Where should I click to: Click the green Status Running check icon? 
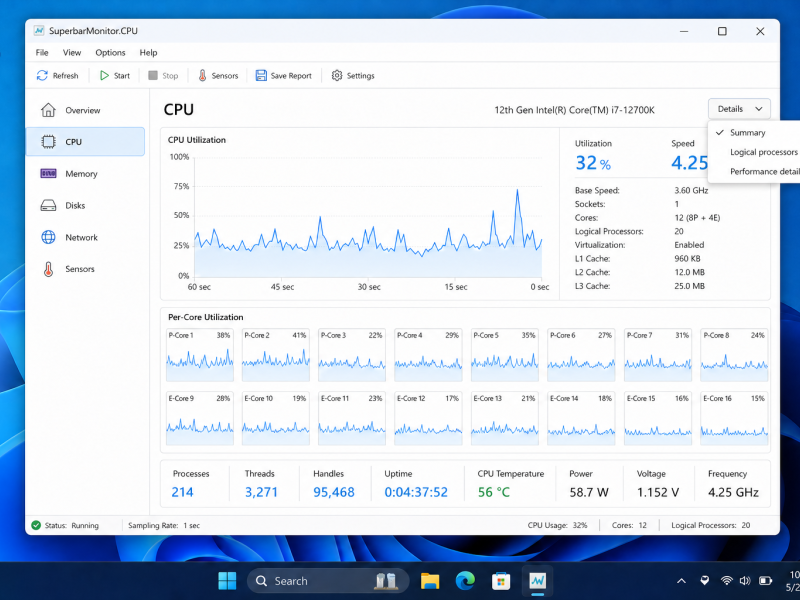[36, 525]
